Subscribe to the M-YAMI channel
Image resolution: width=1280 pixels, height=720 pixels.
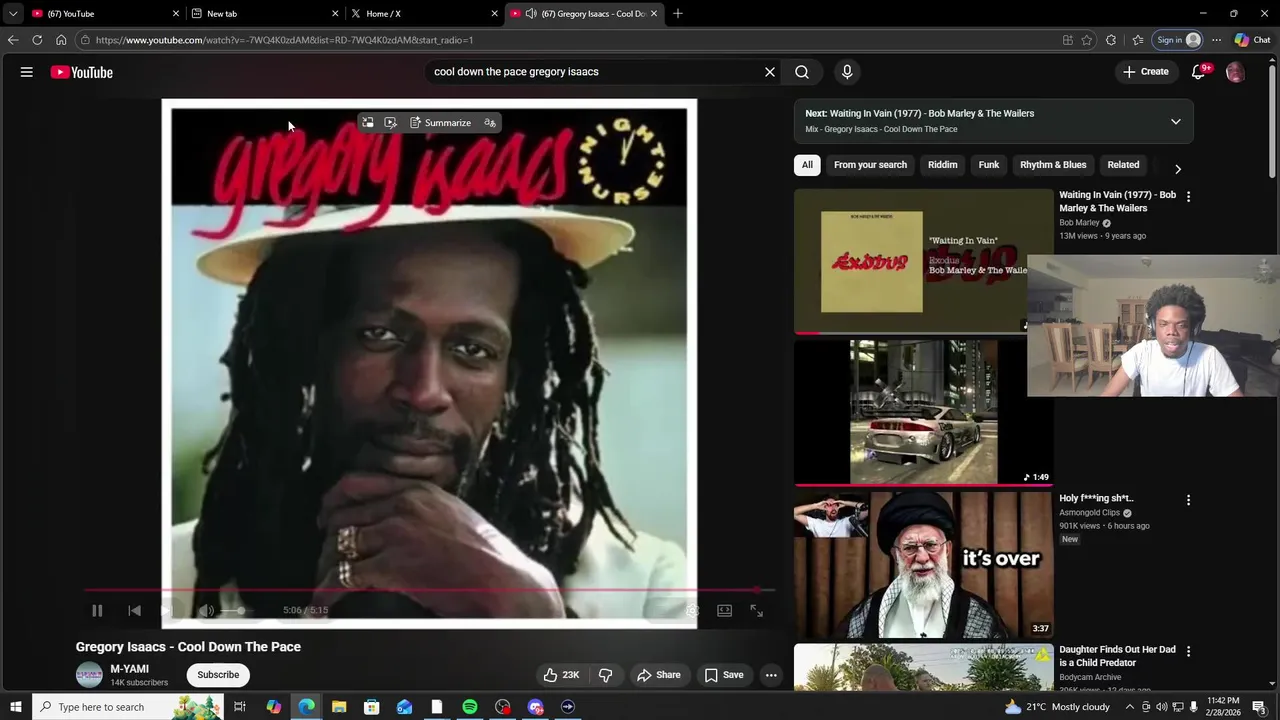pyautogui.click(x=218, y=675)
